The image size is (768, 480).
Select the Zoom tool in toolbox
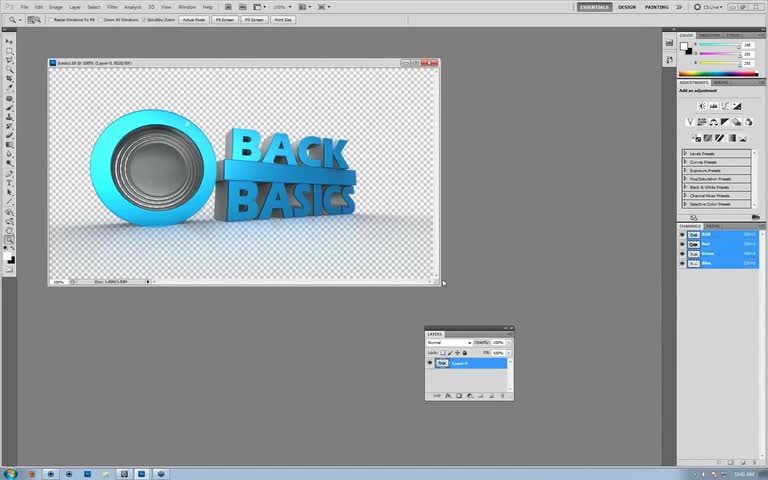click(x=9, y=240)
